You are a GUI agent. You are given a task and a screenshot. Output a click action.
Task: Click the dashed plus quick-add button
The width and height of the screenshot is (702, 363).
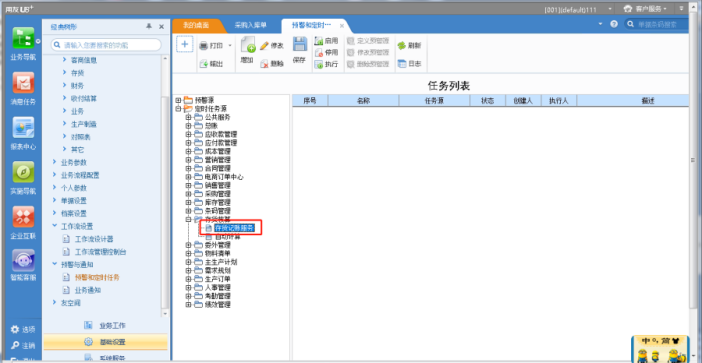point(184,44)
